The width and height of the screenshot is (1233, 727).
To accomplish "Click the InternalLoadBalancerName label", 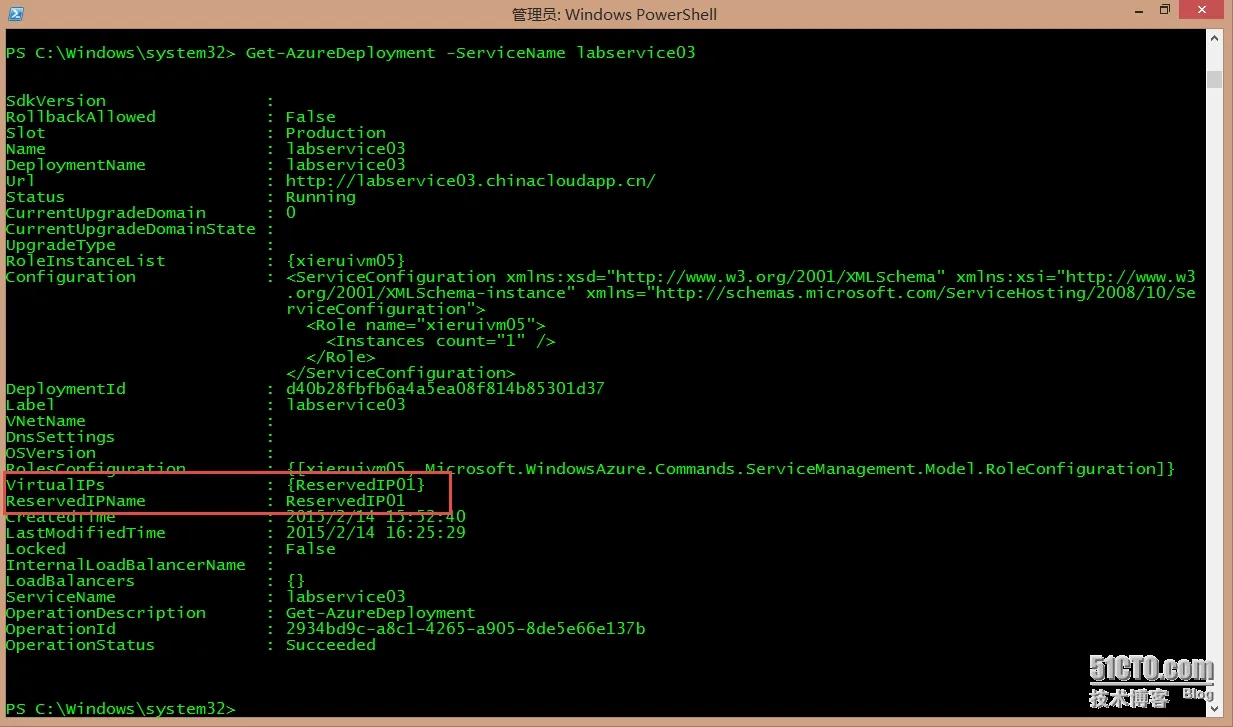I will pyautogui.click(x=125, y=565).
